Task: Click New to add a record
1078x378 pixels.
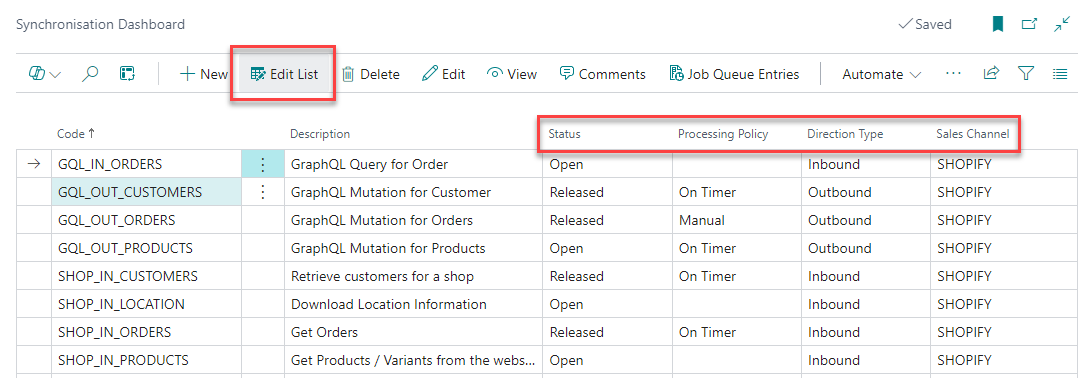Action: (204, 74)
